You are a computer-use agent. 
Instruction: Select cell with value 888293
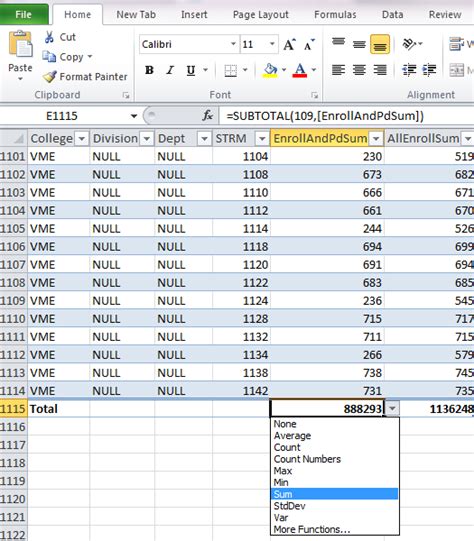tap(327, 409)
